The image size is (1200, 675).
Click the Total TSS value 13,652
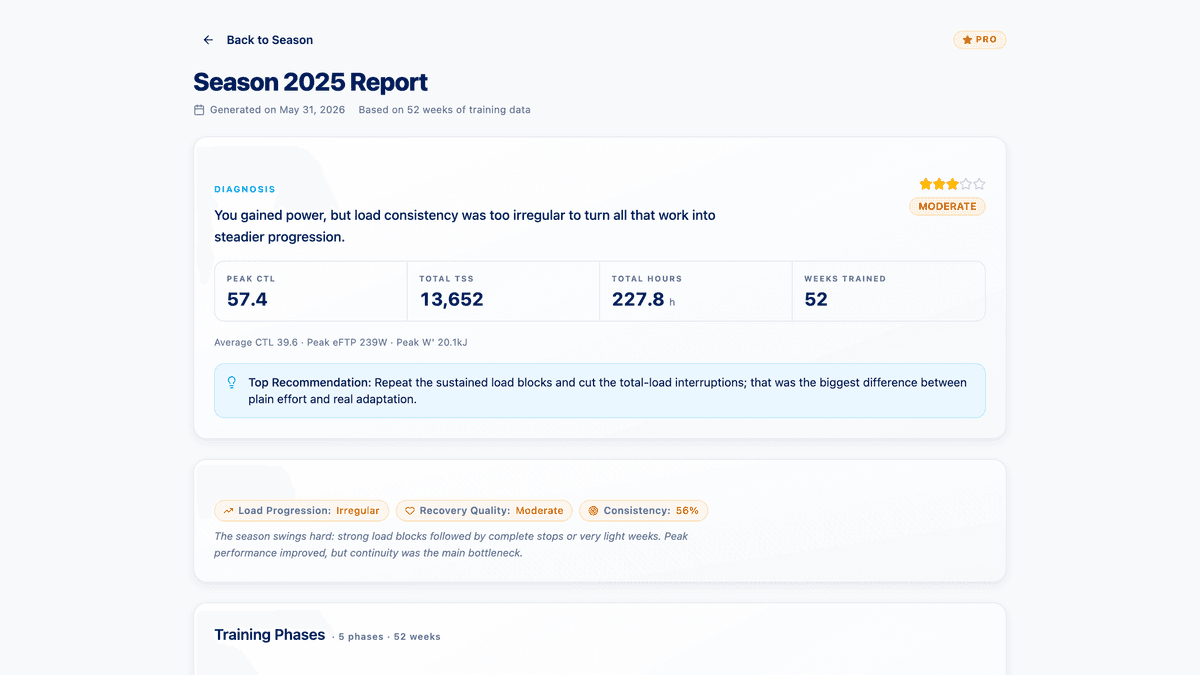coord(452,299)
